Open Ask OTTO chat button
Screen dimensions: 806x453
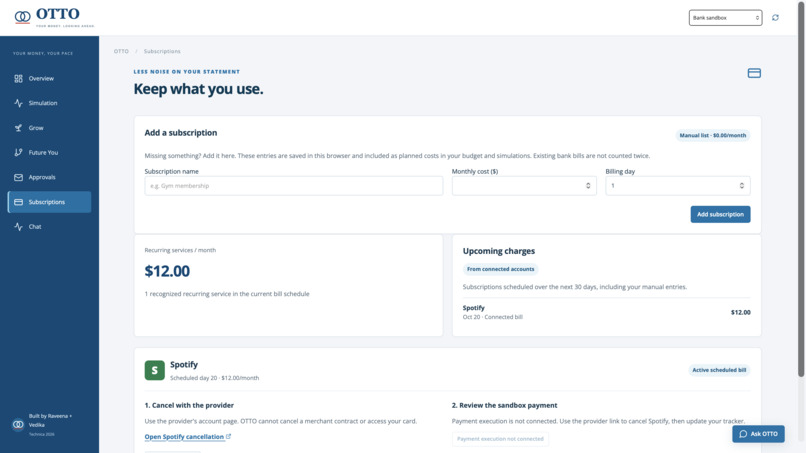tap(758, 434)
